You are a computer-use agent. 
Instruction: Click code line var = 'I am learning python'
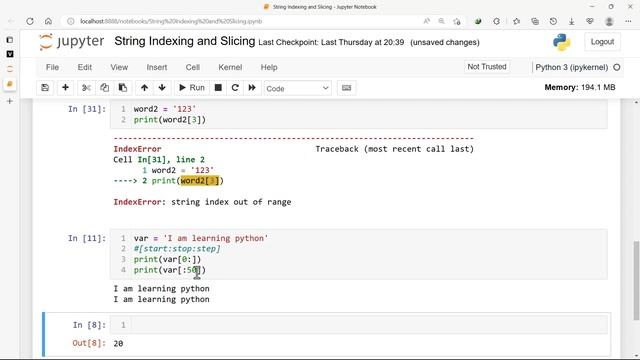click(x=201, y=238)
